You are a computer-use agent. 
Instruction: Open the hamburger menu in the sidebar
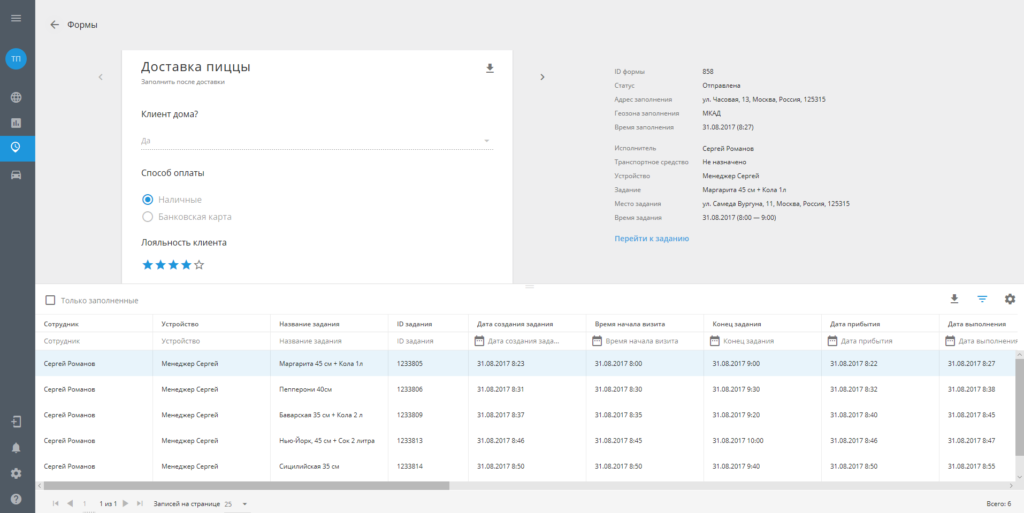point(16,18)
